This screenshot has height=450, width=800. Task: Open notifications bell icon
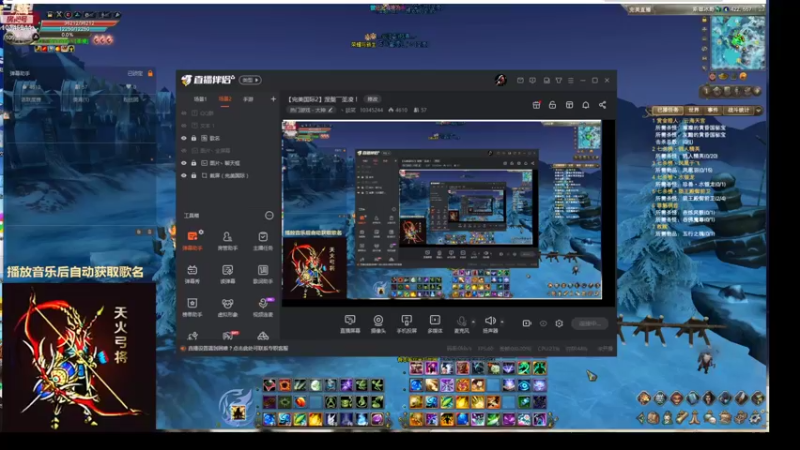tap(586, 105)
